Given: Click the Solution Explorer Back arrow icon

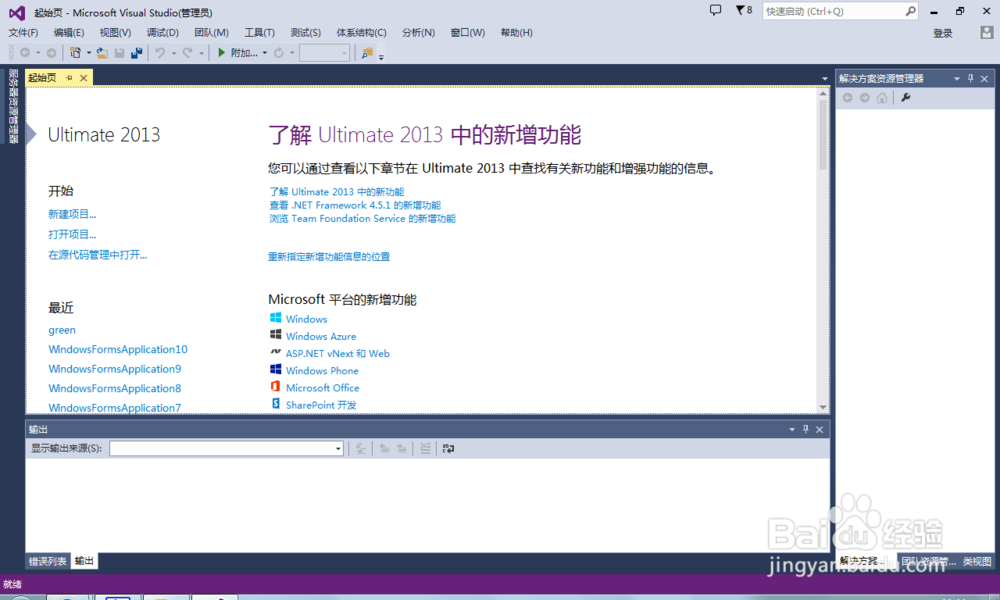Looking at the screenshot, I should pos(848,98).
